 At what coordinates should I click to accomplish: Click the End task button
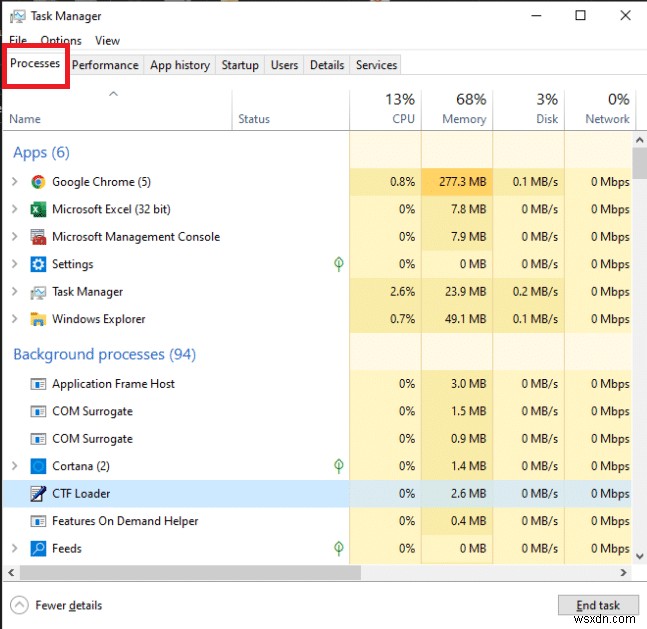(598, 605)
